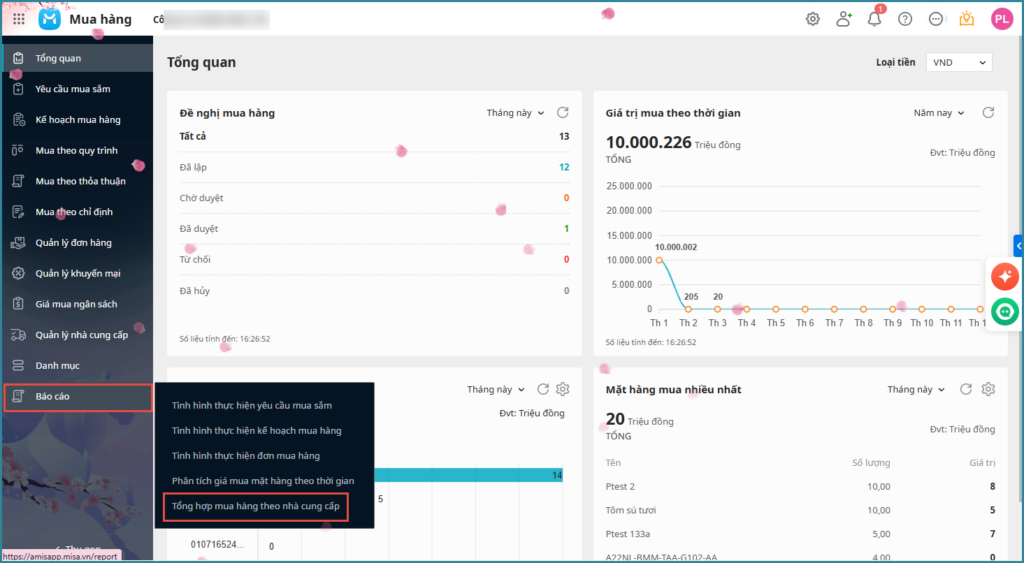
Task: Open Giá mua ngân sách menu
Action: coord(77,304)
